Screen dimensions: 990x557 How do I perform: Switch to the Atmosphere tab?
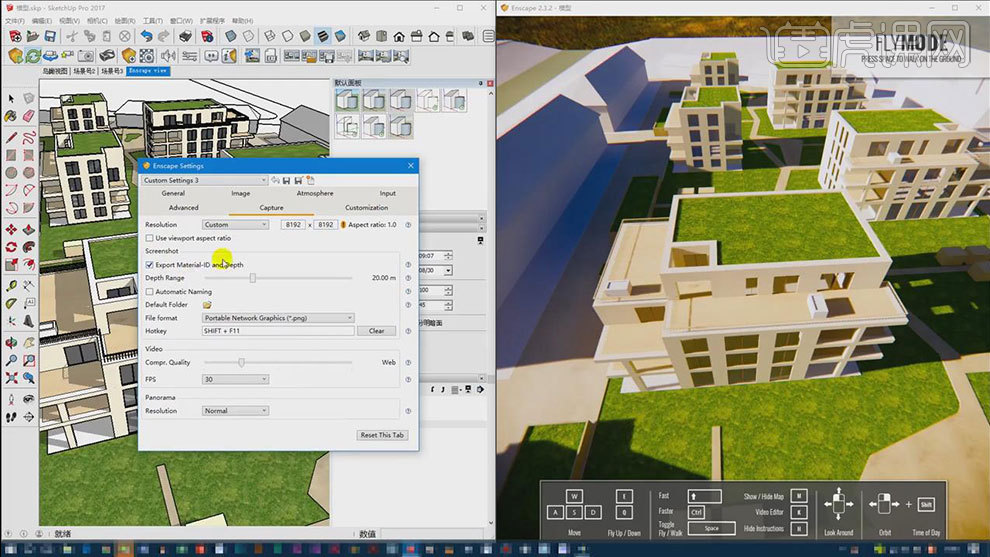coord(314,193)
